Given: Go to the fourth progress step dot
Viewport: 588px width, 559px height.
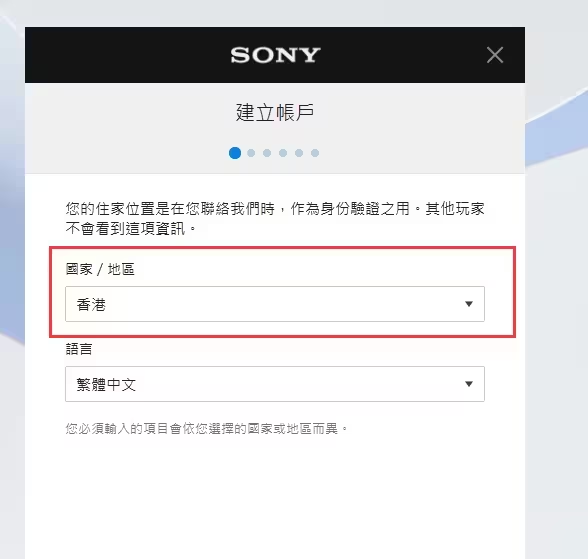Looking at the screenshot, I should [283, 153].
